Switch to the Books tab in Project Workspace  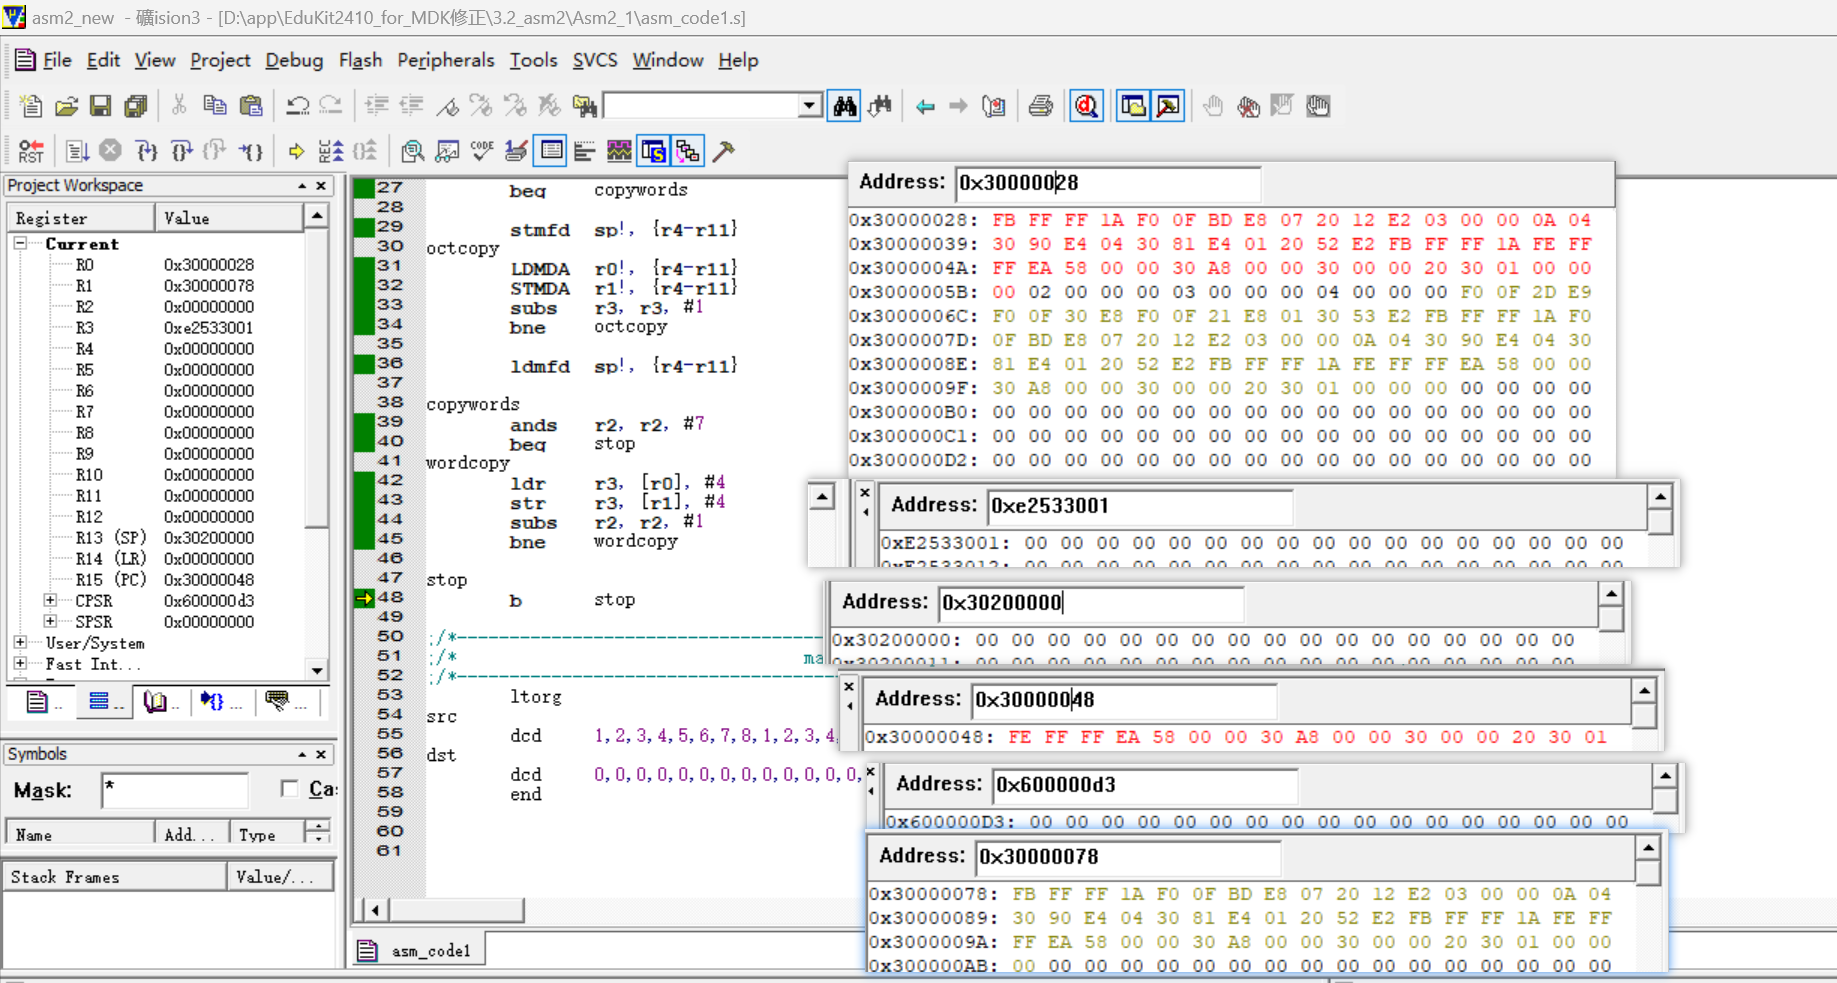pyautogui.click(x=161, y=702)
